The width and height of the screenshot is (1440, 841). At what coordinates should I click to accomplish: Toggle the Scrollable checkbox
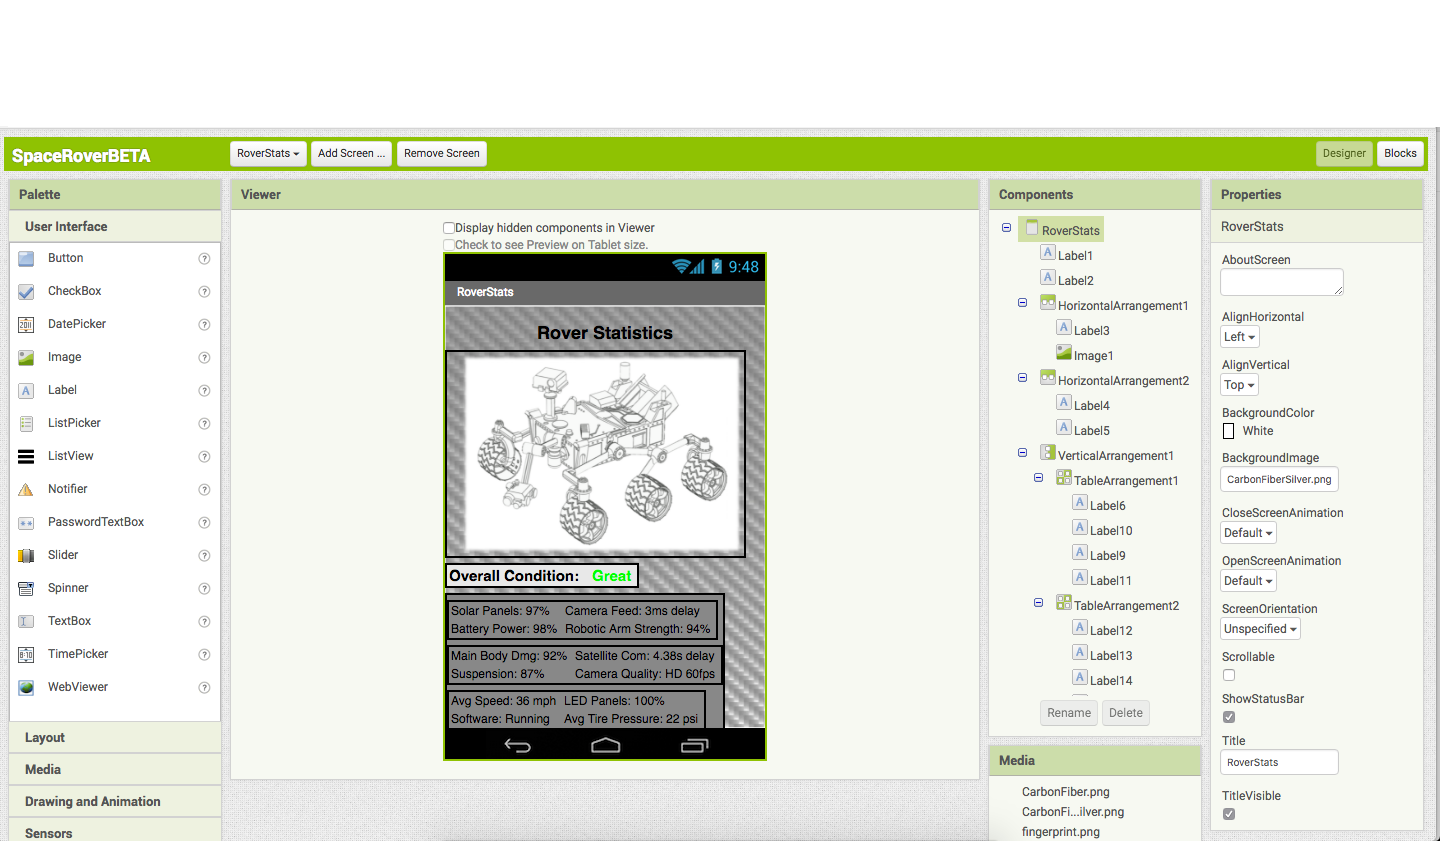1229,675
